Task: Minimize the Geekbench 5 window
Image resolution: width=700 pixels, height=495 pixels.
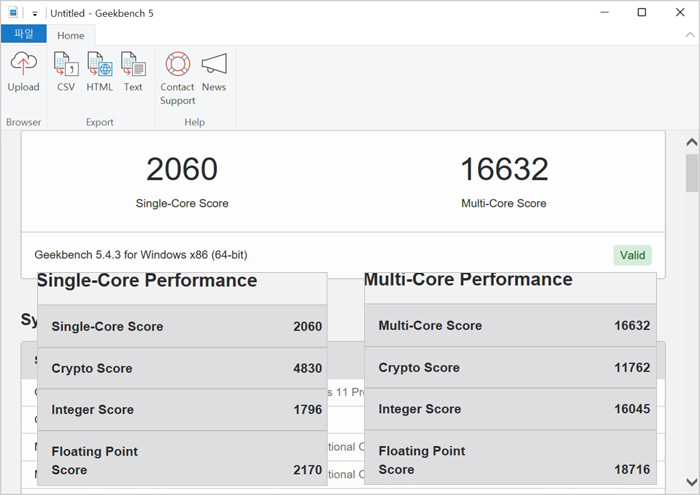Action: (x=604, y=12)
